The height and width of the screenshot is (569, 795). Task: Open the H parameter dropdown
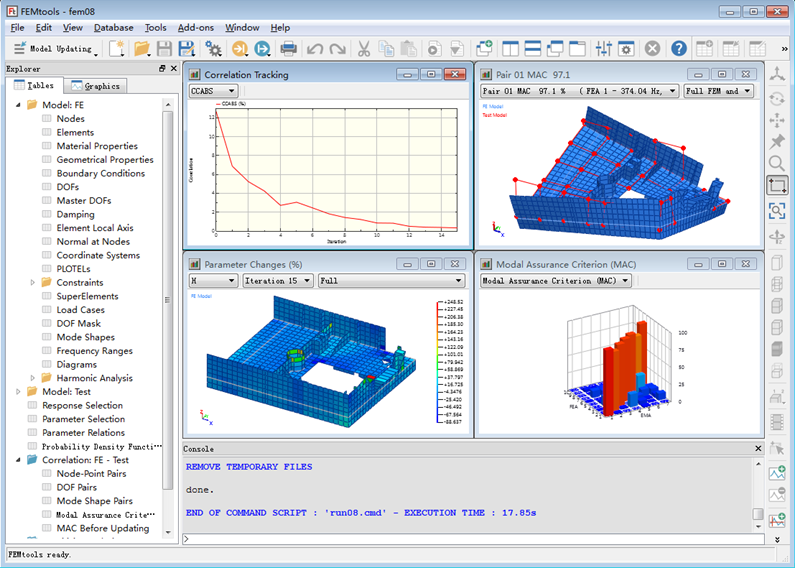[213, 280]
